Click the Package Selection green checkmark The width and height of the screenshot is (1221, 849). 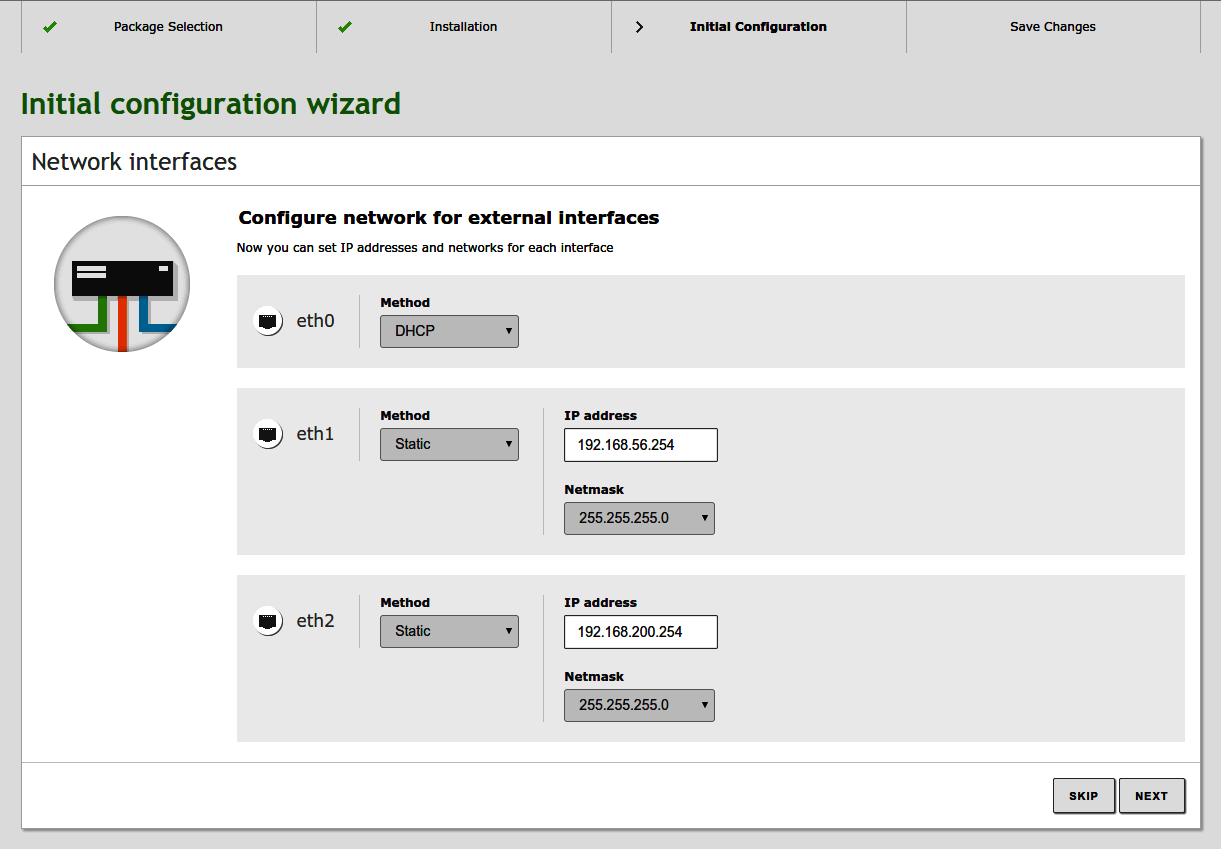[x=50, y=27]
